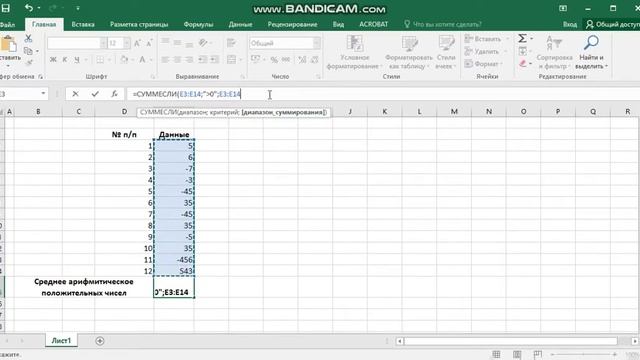The width and height of the screenshot is (640, 360).
Task: Click the Format Painter brush icon
Action: coord(29,62)
